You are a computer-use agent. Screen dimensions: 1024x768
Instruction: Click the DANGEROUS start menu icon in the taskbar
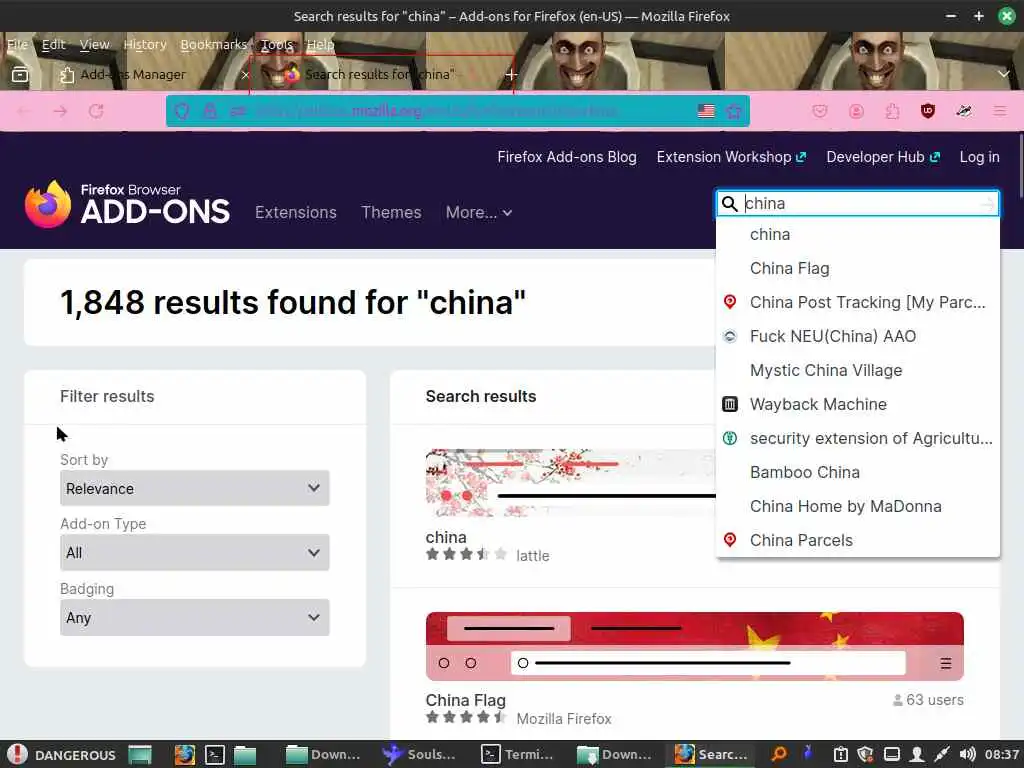[x=18, y=754]
